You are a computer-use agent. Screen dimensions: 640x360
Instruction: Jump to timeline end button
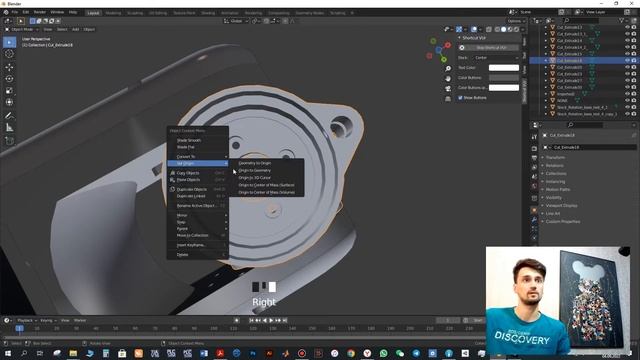pos(285,320)
